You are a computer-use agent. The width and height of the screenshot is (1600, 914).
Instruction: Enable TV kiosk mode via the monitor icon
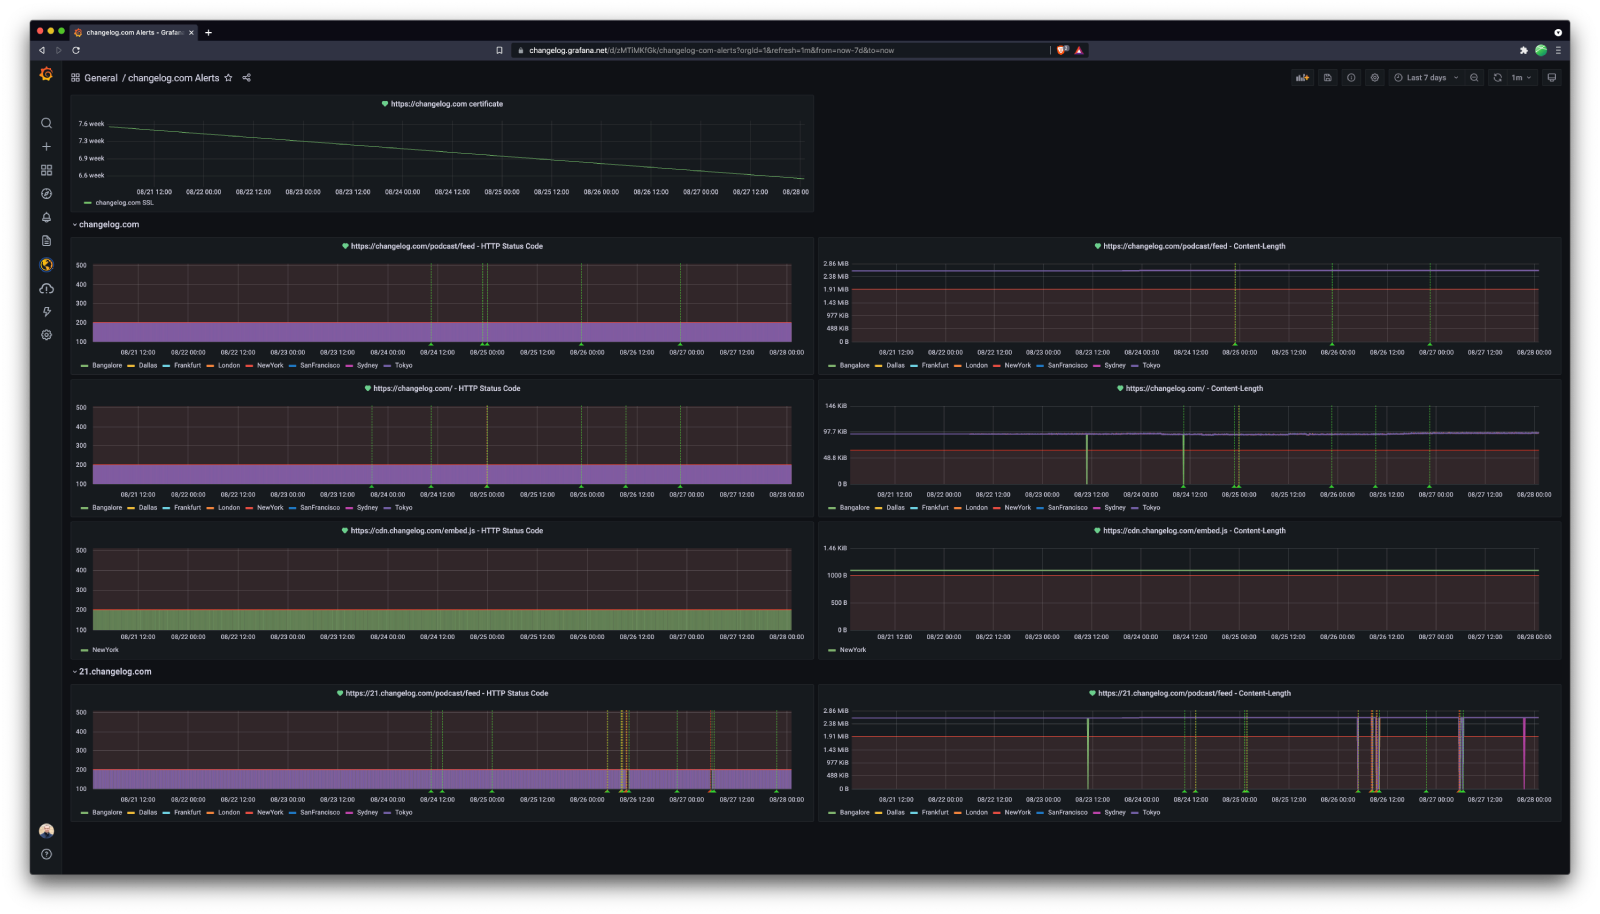(x=1552, y=77)
